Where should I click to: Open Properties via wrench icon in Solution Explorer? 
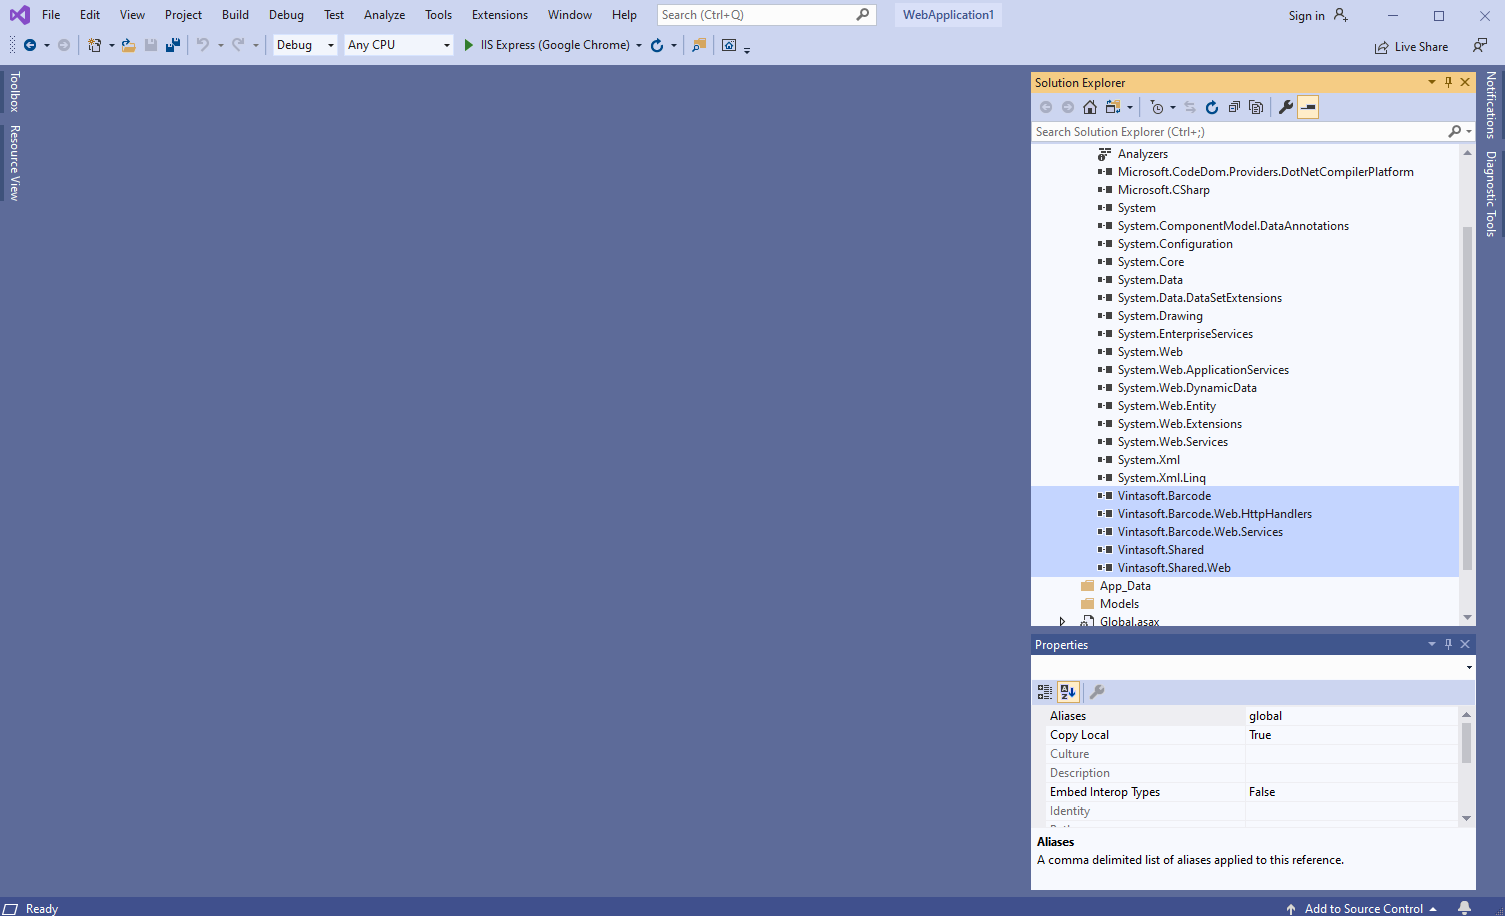tap(1286, 107)
